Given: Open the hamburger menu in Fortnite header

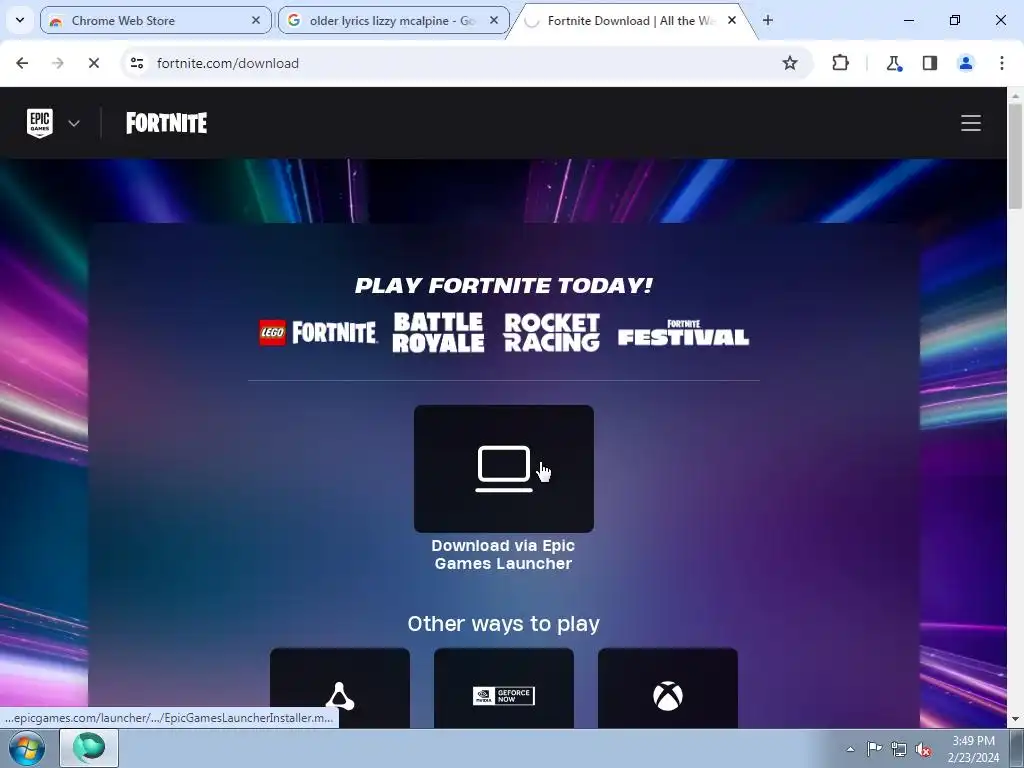Looking at the screenshot, I should [970, 123].
